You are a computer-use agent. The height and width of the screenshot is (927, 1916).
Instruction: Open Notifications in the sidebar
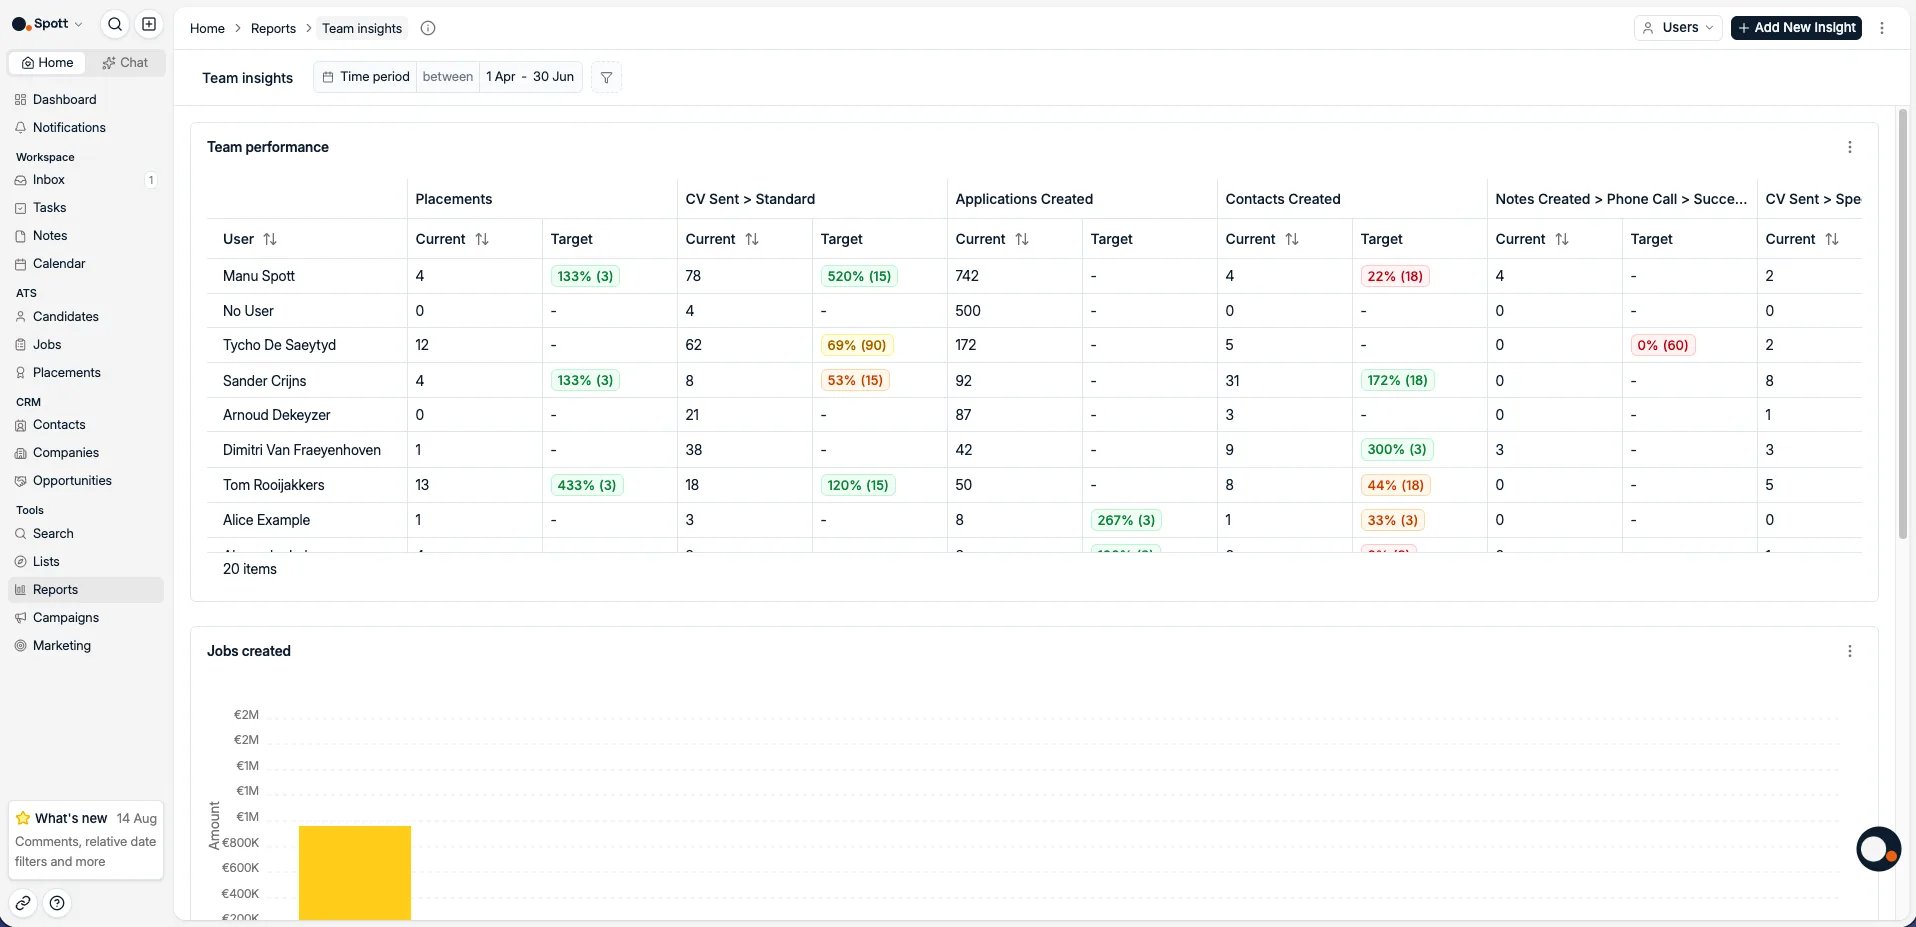[86, 127]
